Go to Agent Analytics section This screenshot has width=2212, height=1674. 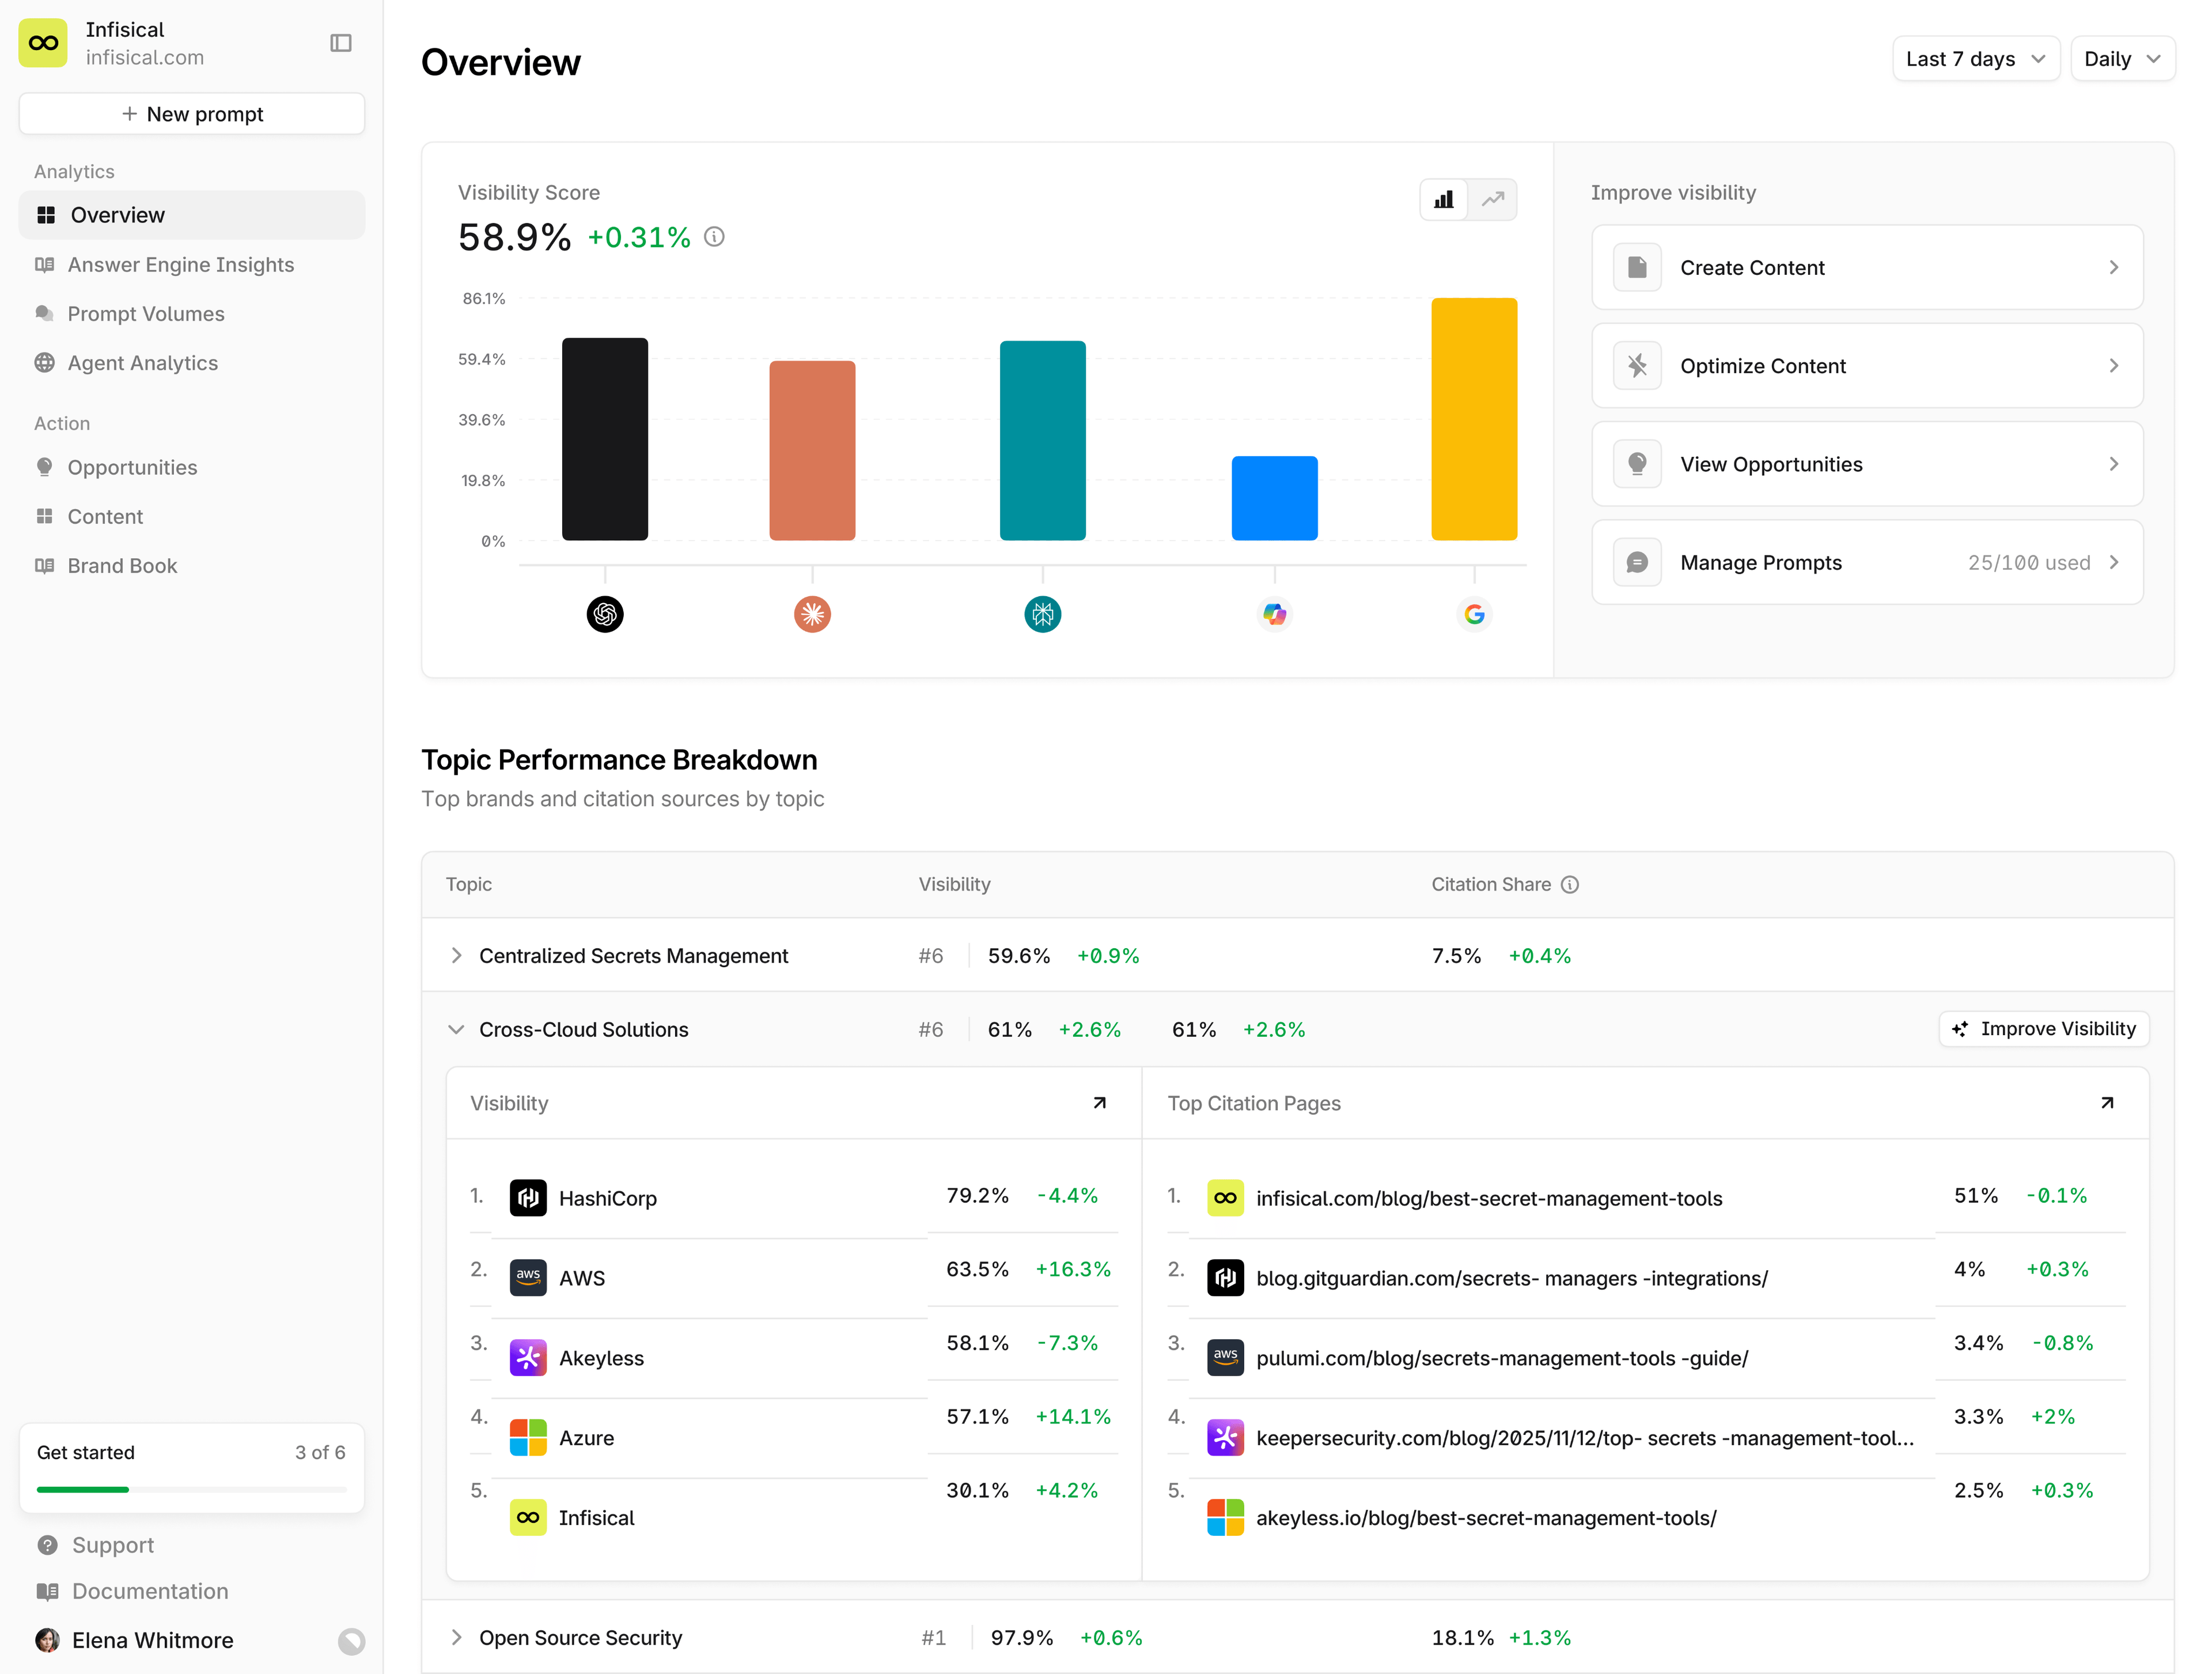[143, 363]
